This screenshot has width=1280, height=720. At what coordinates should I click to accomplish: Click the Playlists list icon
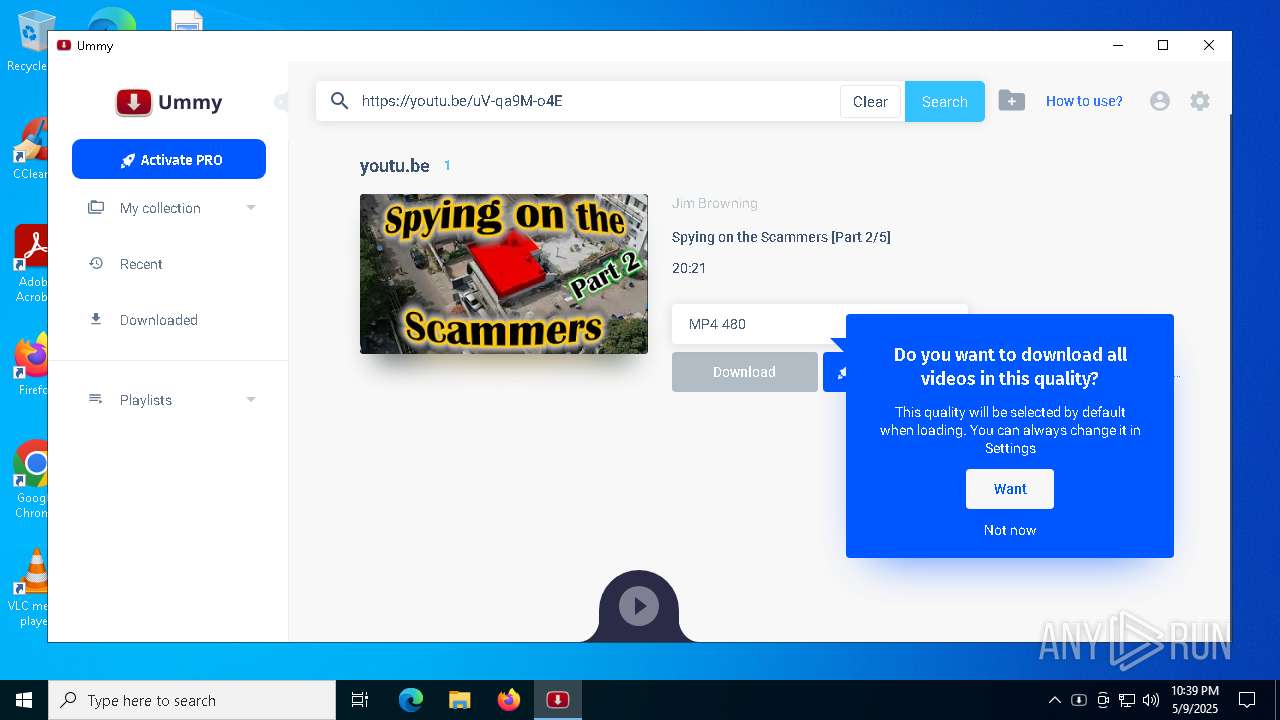96,400
